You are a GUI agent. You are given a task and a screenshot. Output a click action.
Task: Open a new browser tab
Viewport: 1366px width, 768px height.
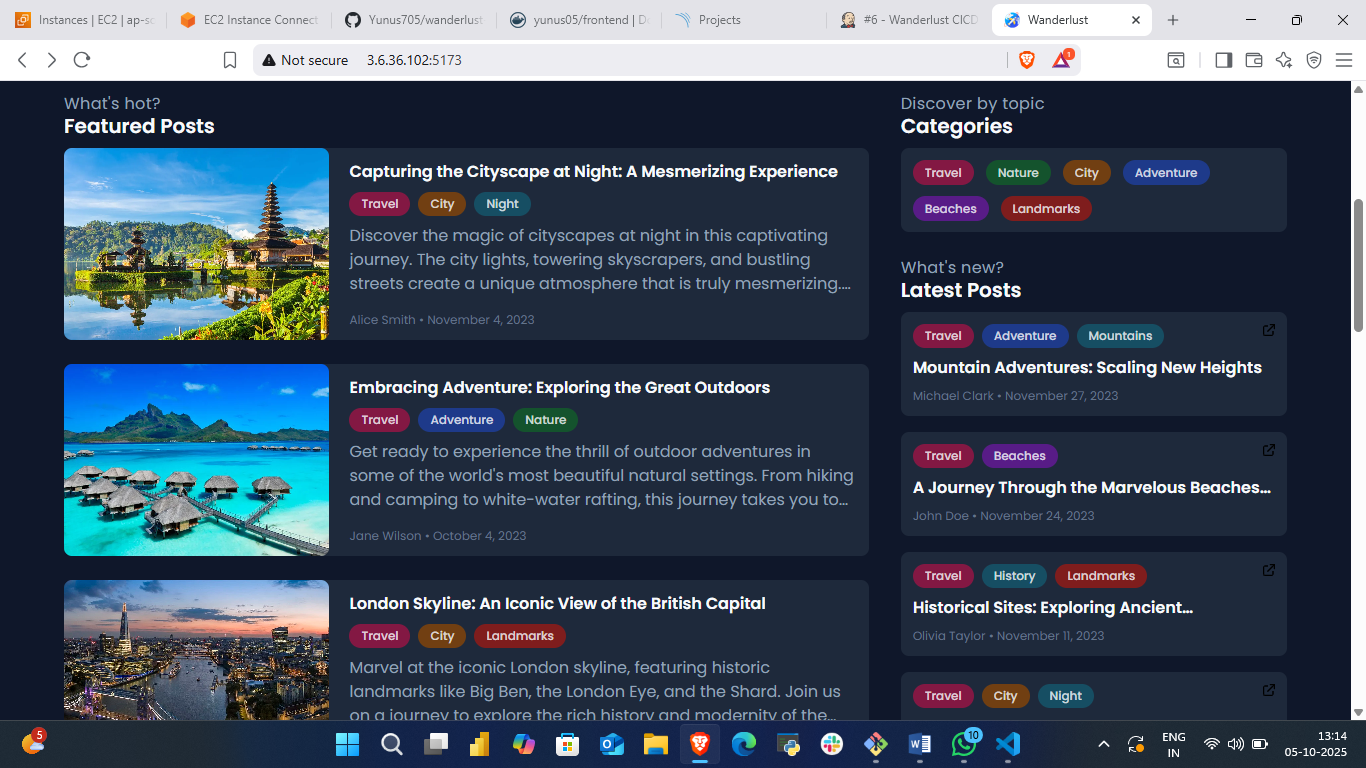tap(1173, 20)
